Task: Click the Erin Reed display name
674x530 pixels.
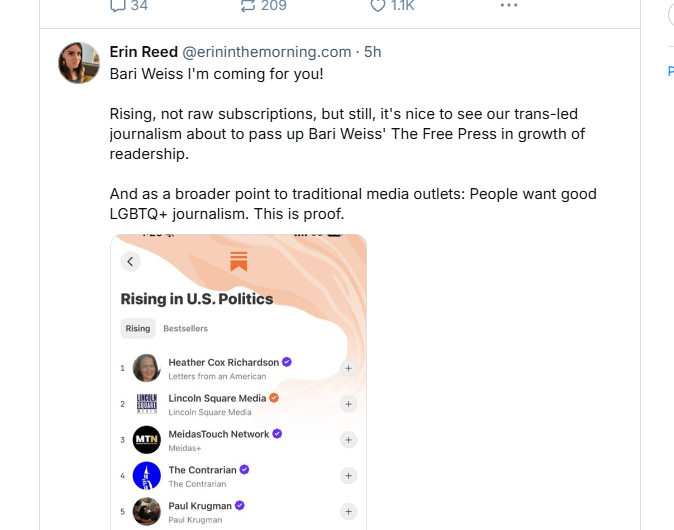Action: point(143,52)
